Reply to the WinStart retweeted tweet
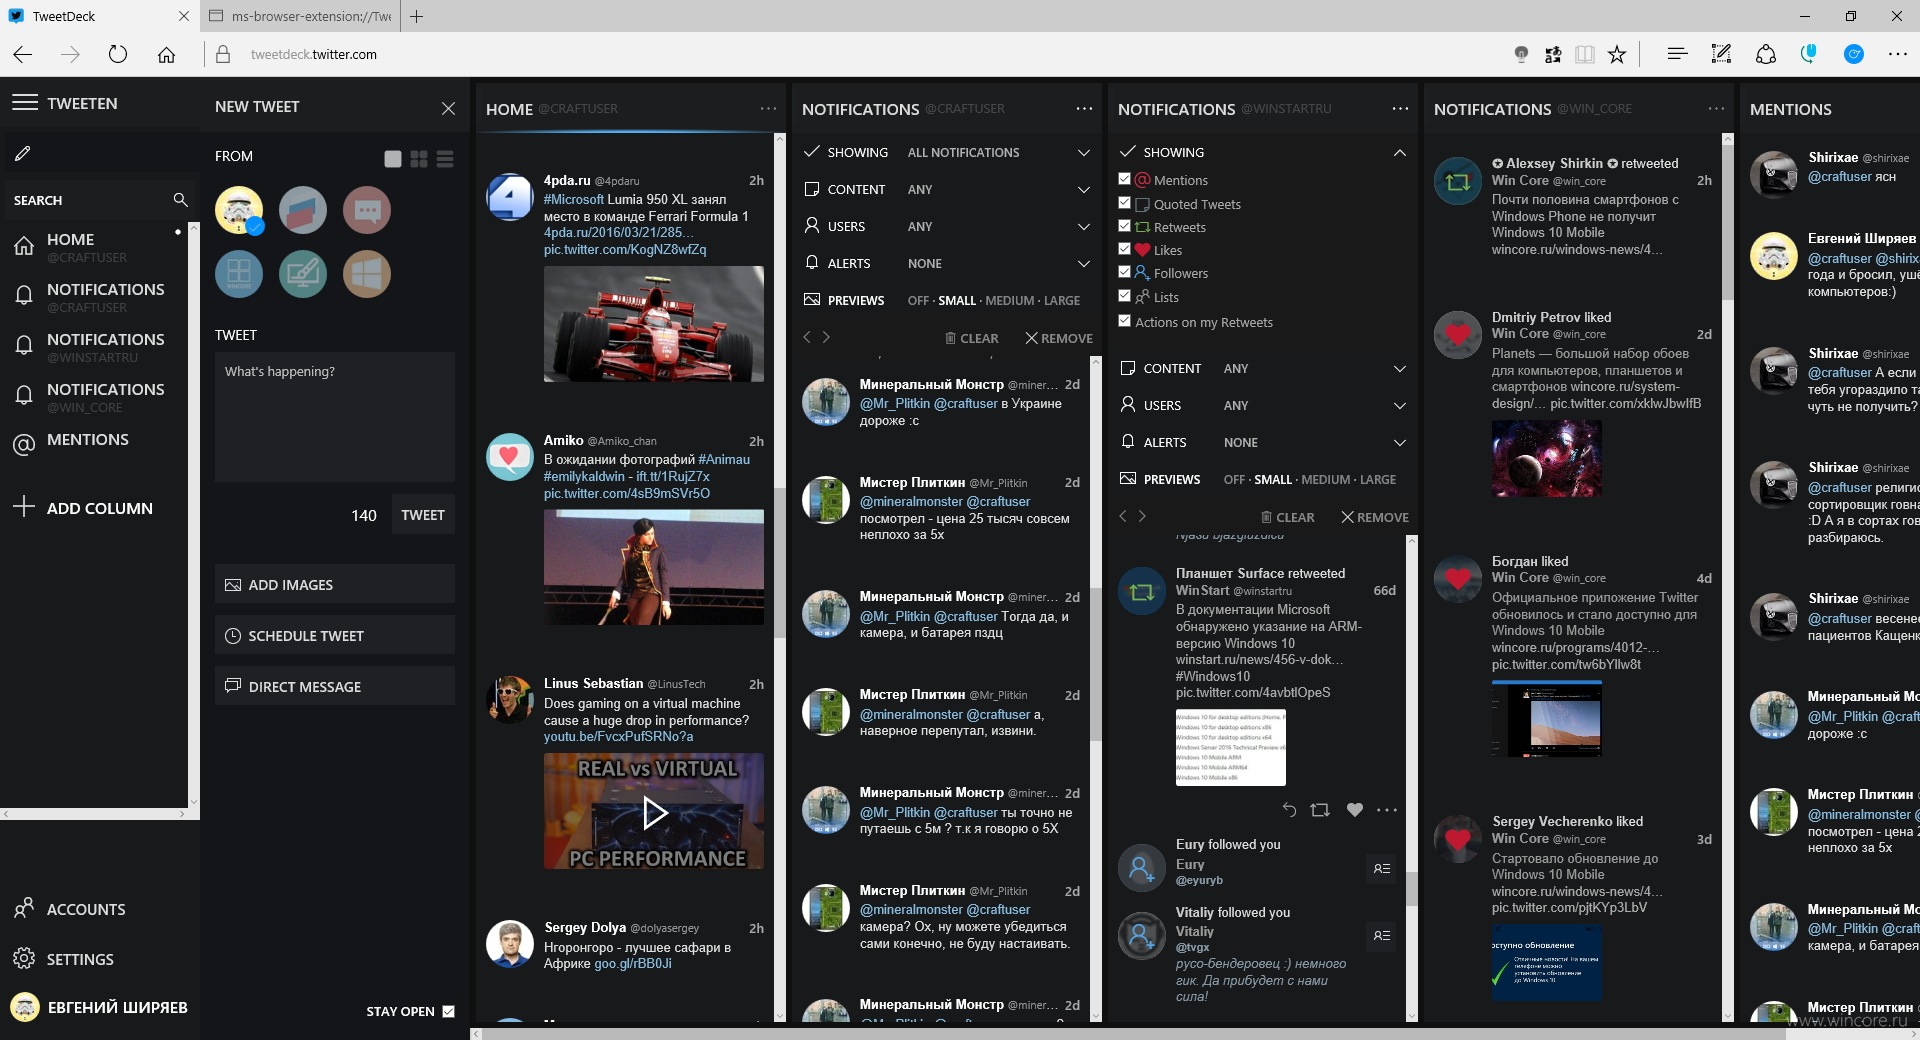The image size is (1920, 1040). pyautogui.click(x=1289, y=810)
